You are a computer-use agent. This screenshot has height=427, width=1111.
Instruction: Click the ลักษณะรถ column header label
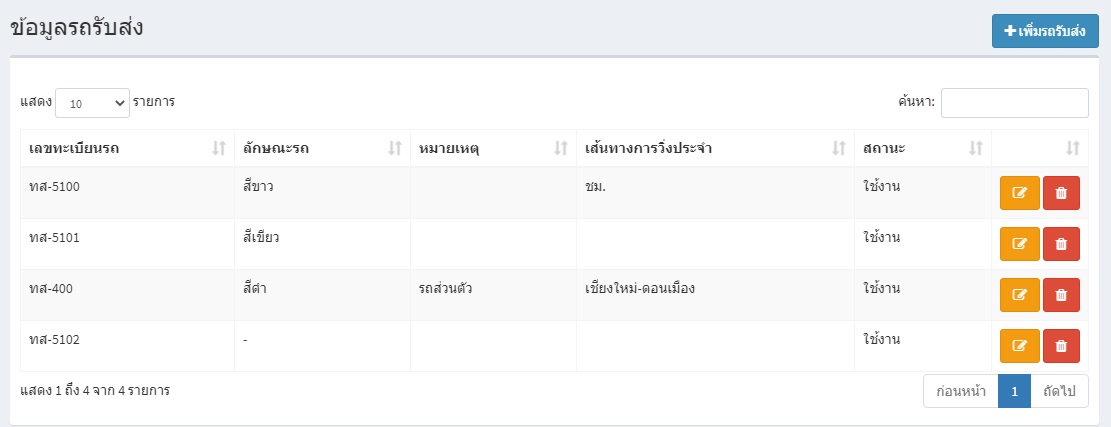click(276, 149)
